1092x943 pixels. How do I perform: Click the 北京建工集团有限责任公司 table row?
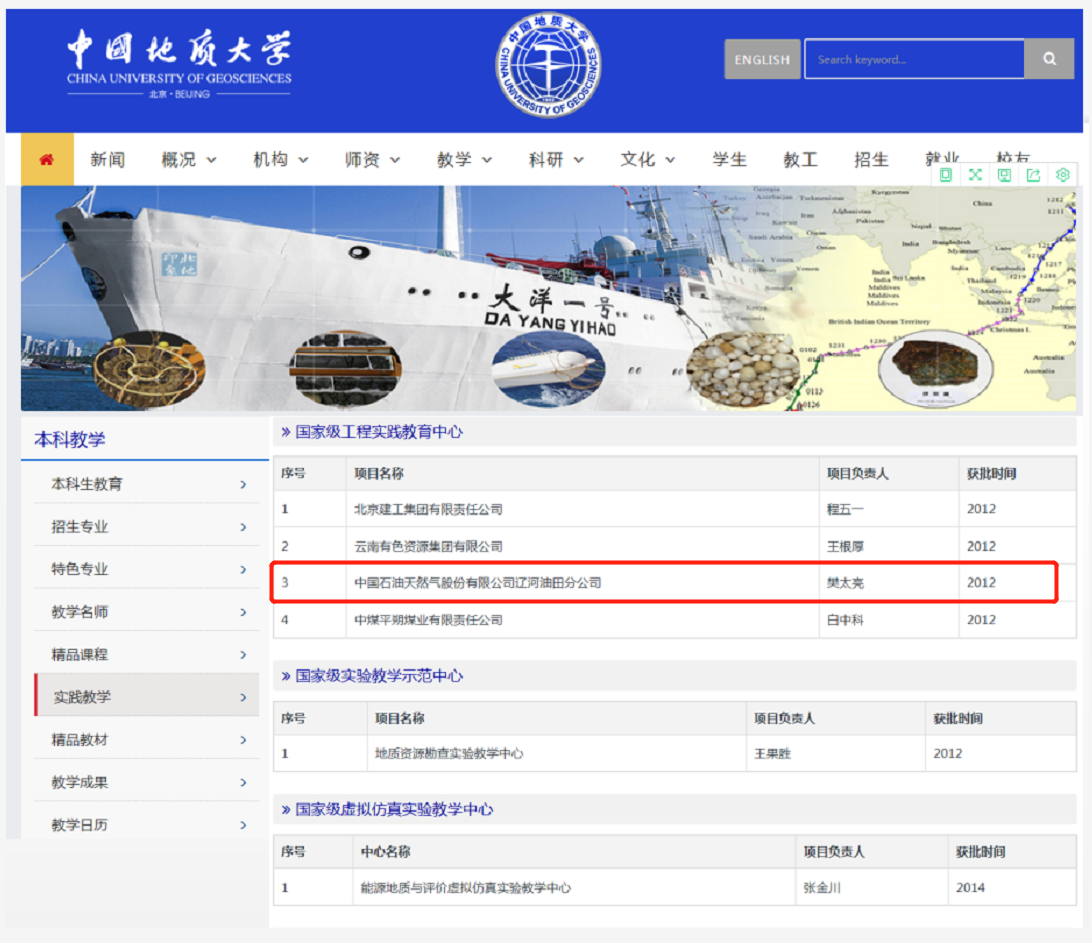tap(428, 509)
